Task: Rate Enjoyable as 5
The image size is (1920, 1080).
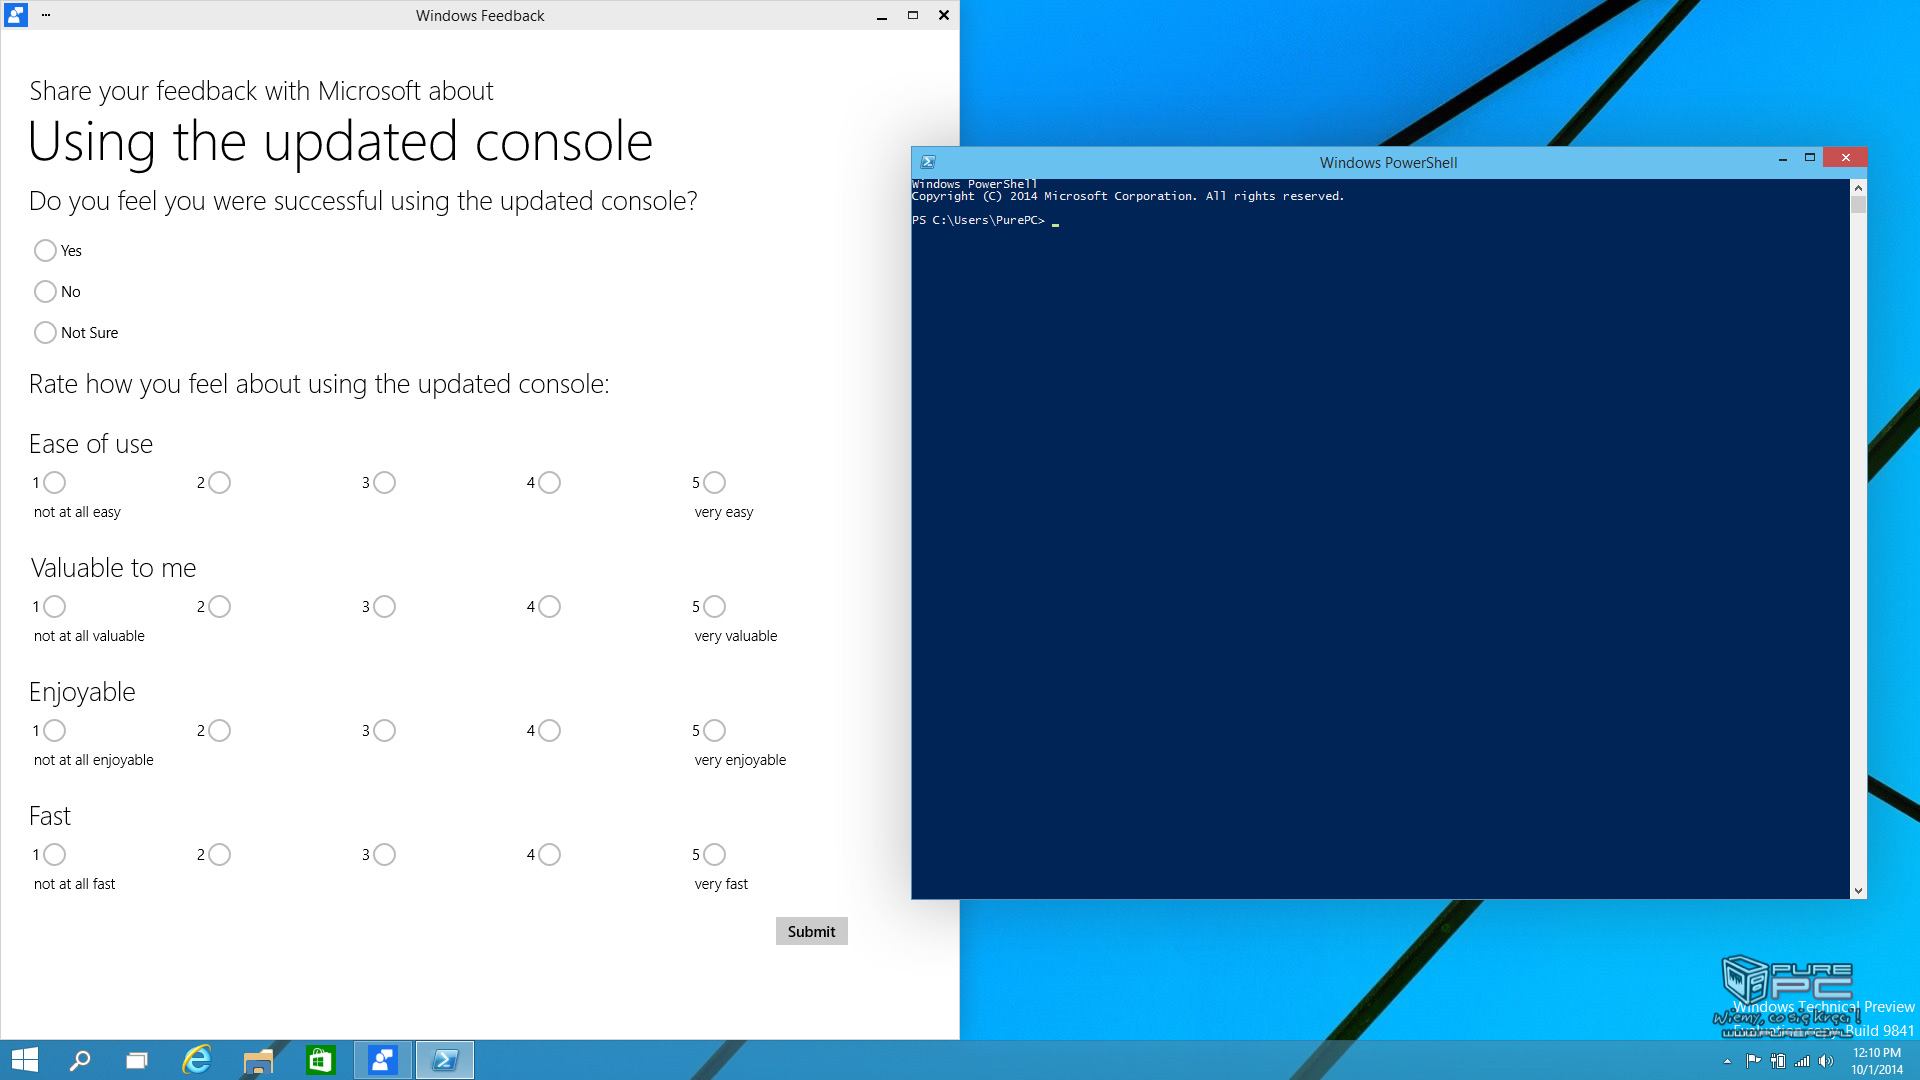Action: coord(714,730)
